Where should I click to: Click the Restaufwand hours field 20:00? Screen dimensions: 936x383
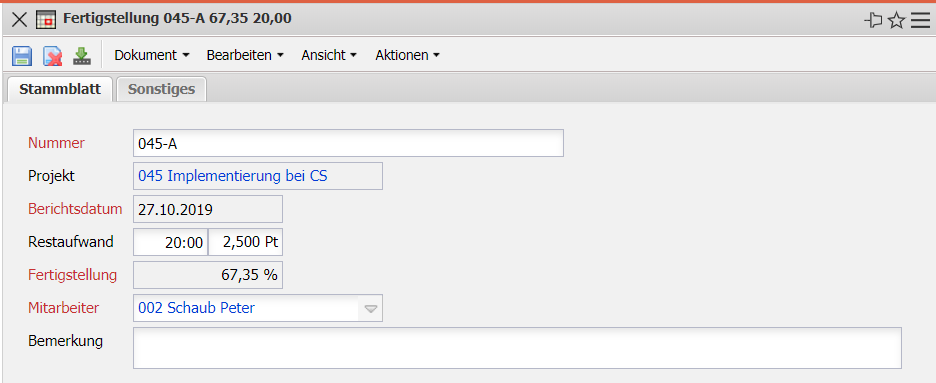(x=170, y=242)
